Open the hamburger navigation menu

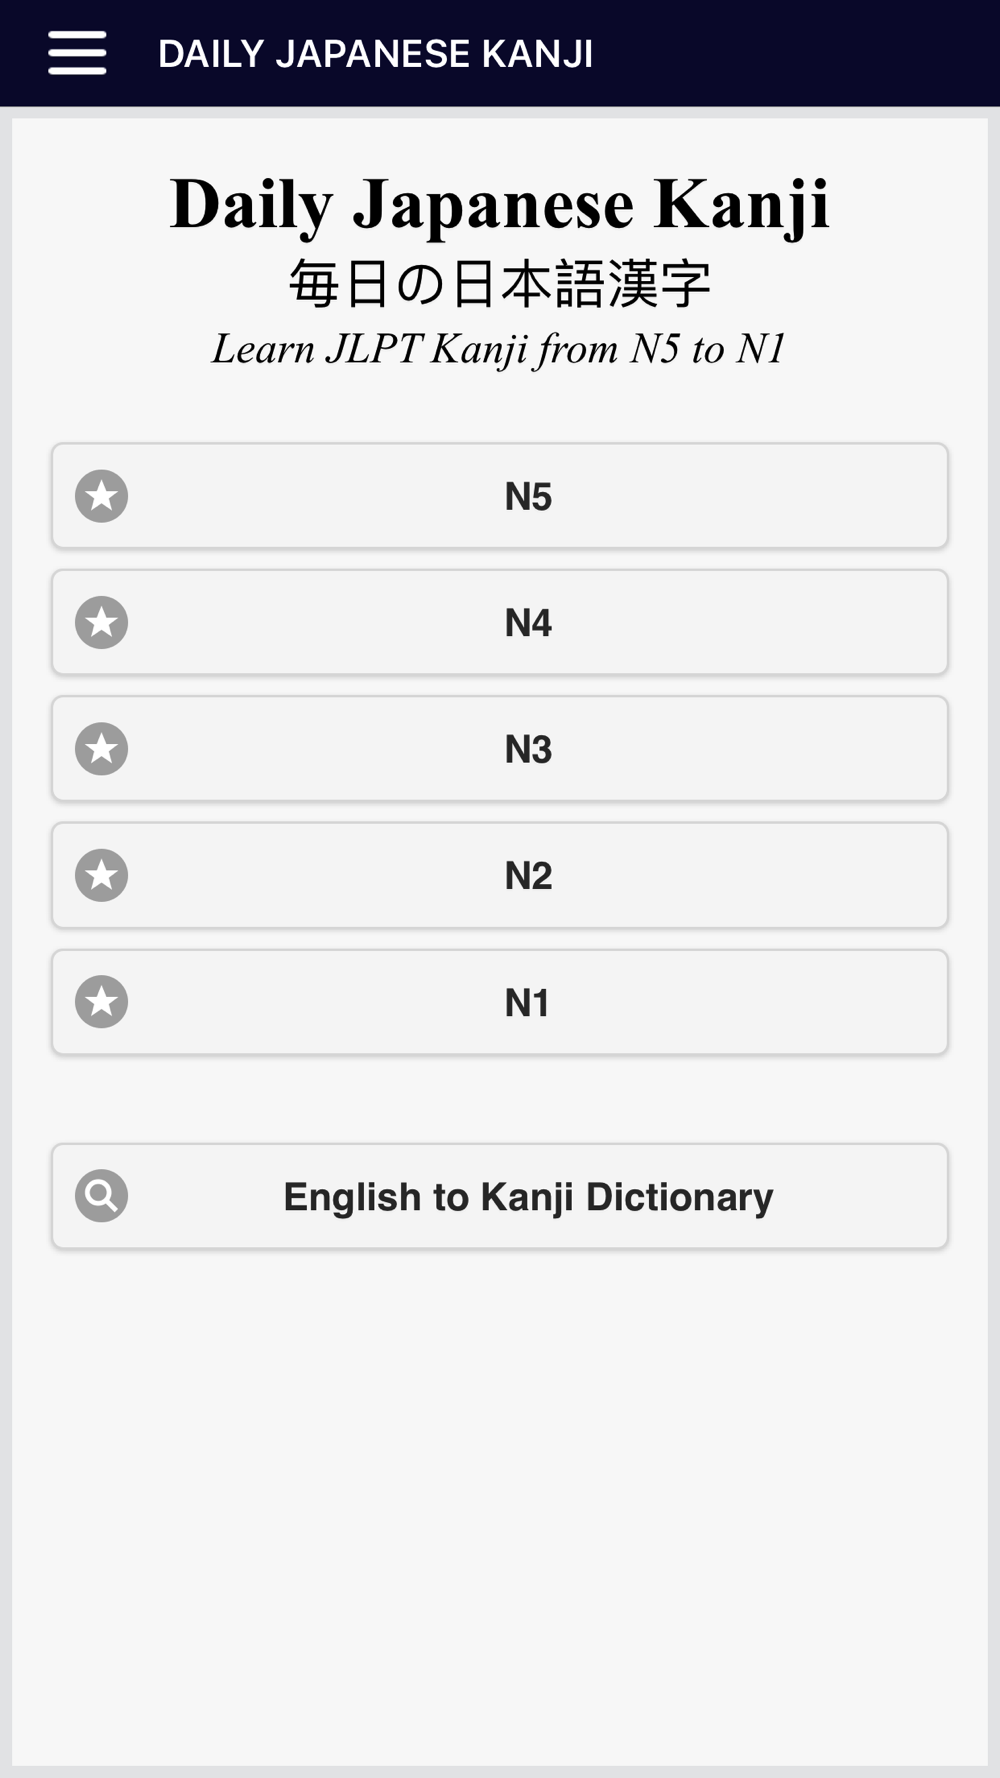[x=77, y=53]
